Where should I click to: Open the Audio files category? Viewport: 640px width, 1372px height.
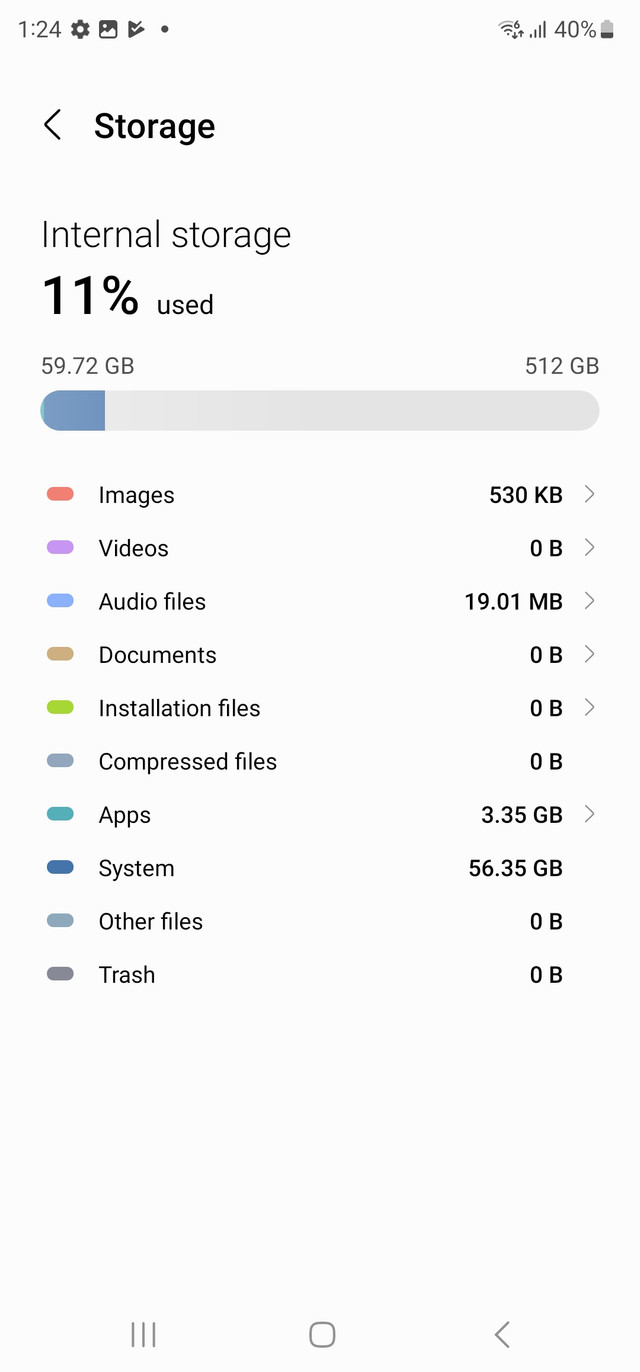(152, 602)
